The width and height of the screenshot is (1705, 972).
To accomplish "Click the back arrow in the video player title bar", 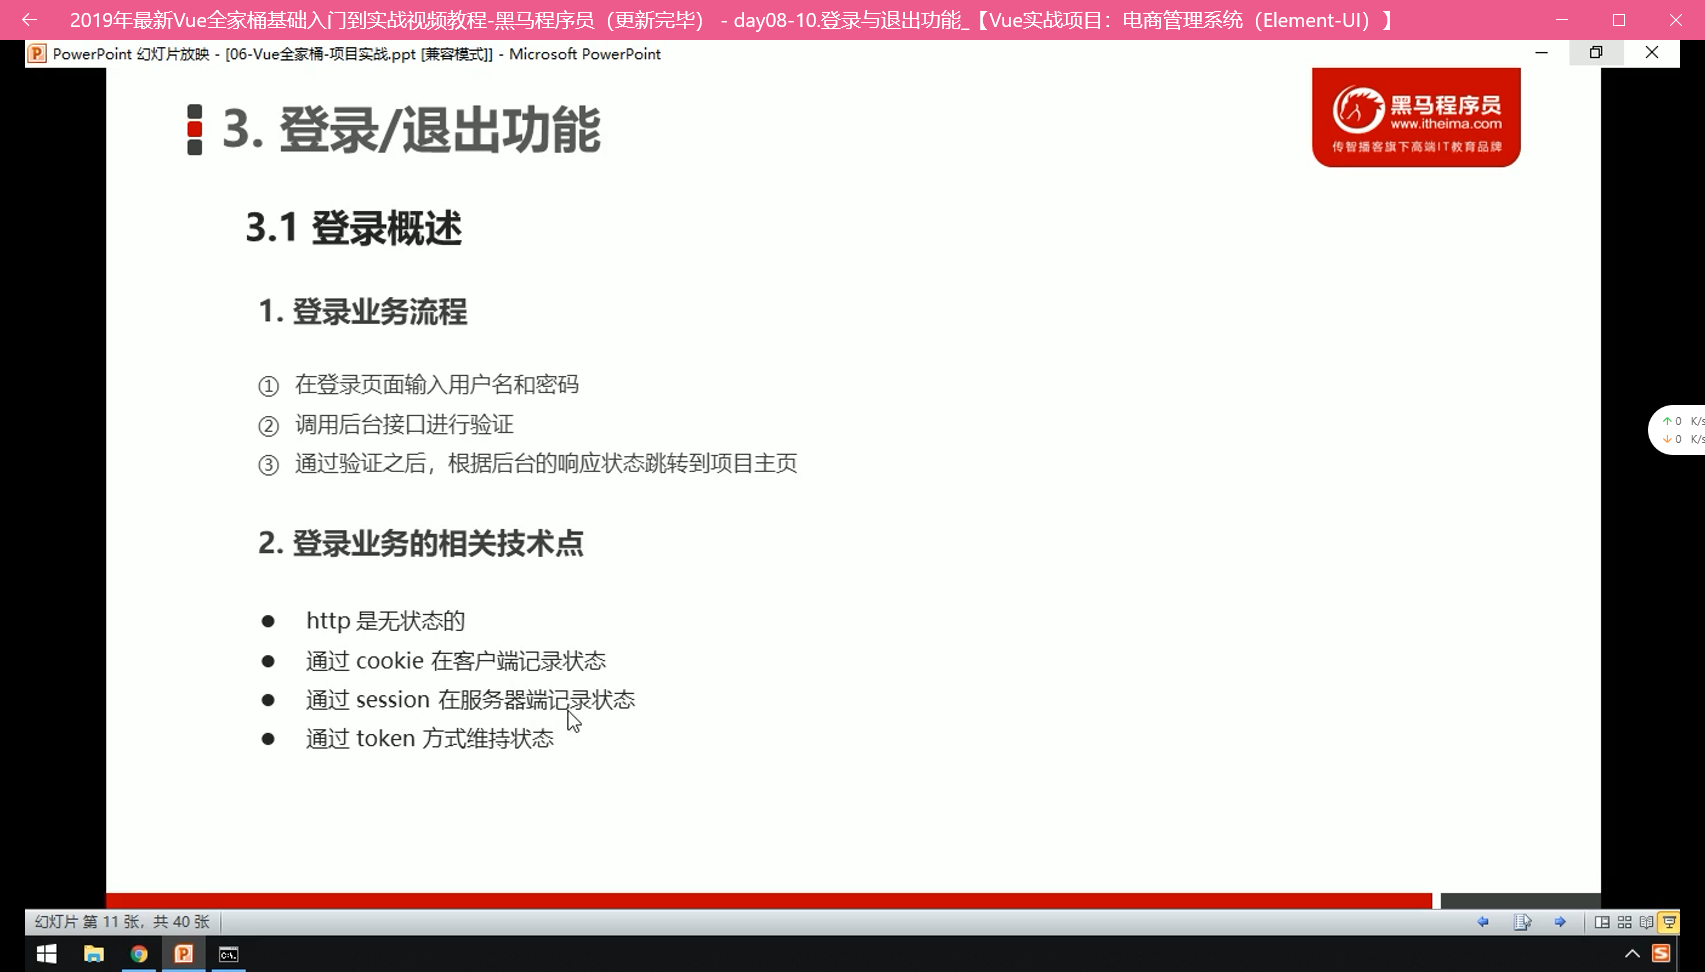I will (29, 20).
